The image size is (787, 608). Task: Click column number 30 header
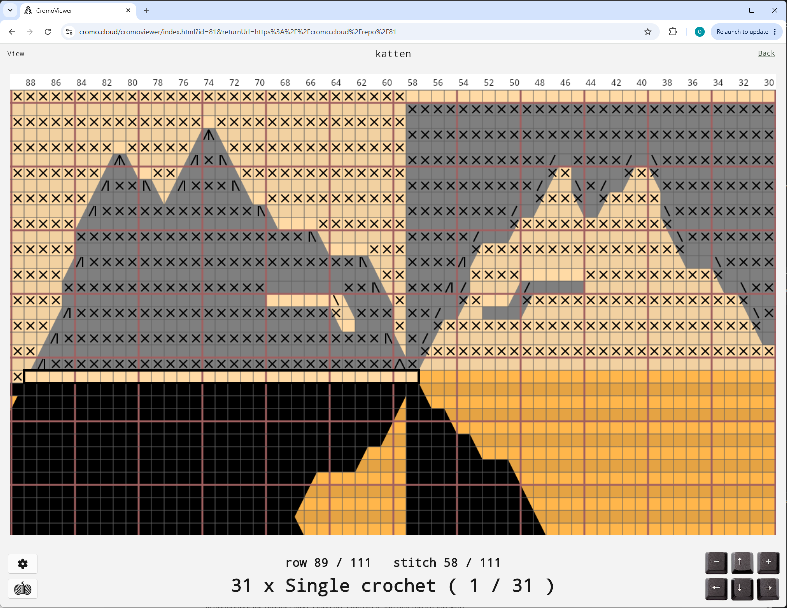coord(769,82)
